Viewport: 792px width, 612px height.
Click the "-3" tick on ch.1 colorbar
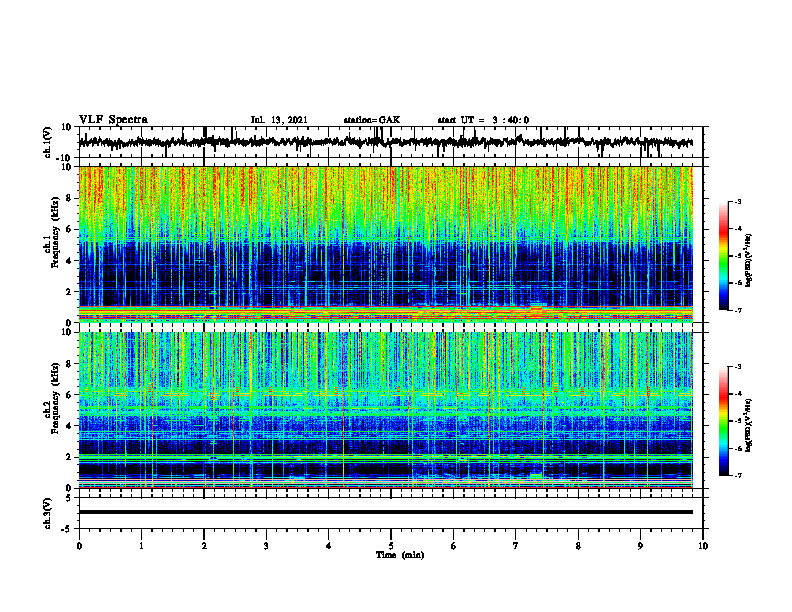738,201
